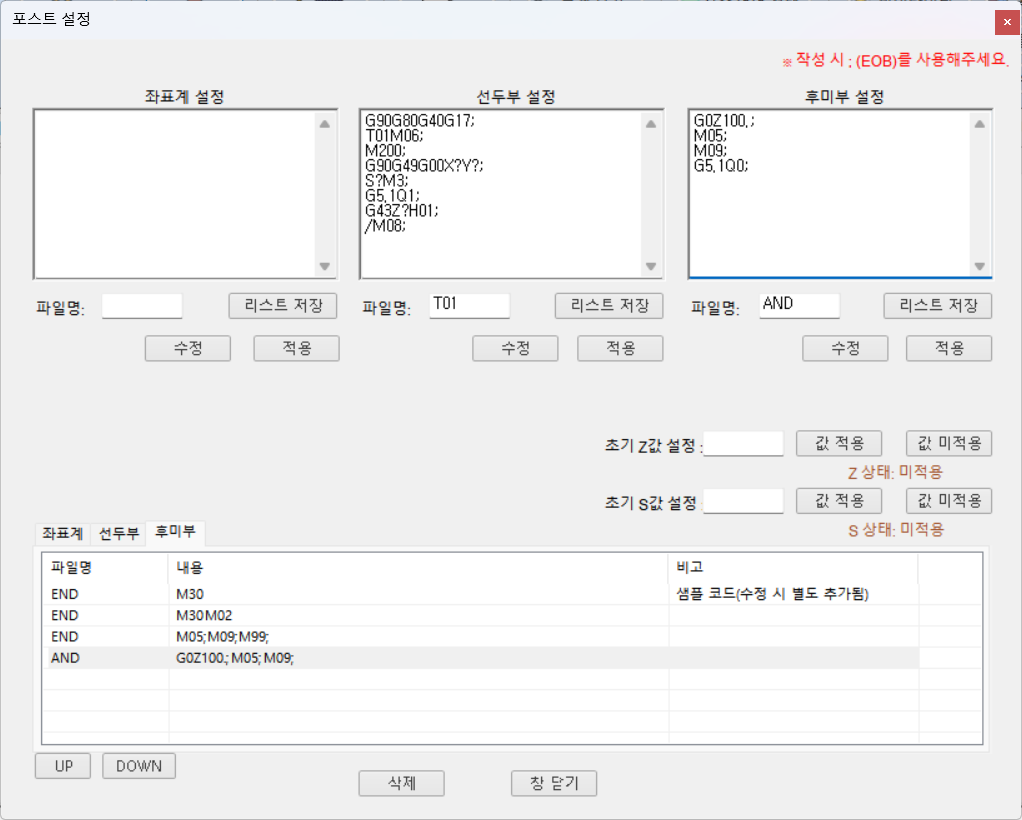Click 값 미적용 for the S value setting
1022x820 pixels.
(947, 500)
